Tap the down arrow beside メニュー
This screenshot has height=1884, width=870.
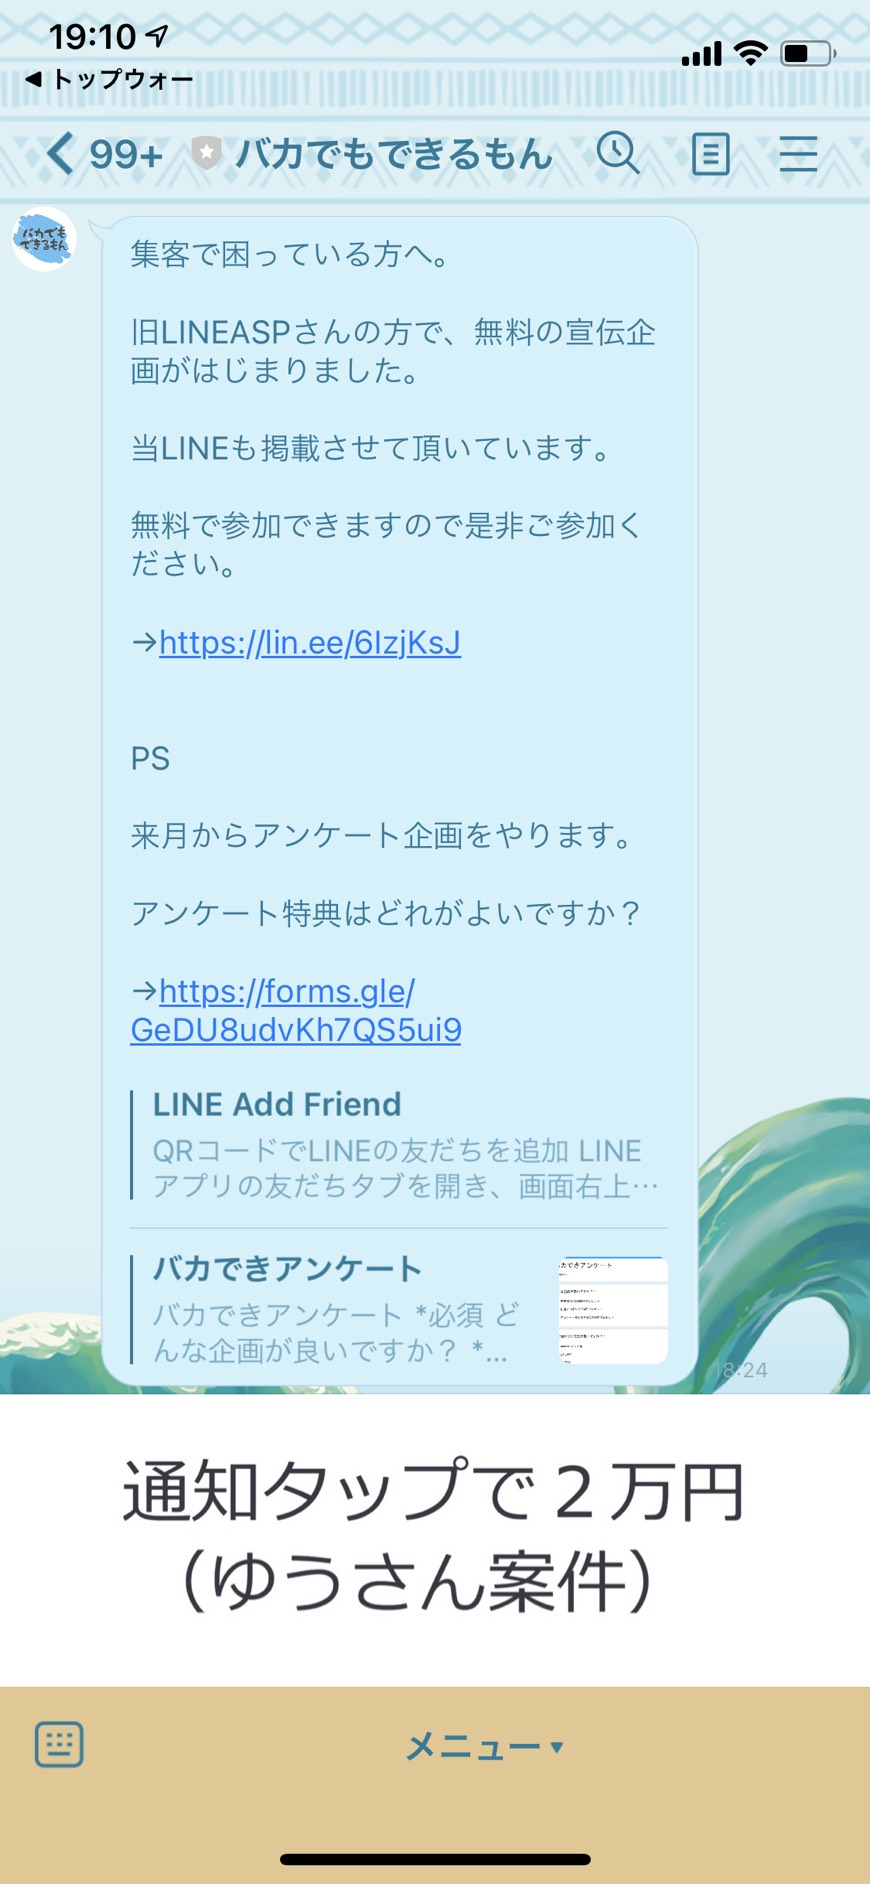(x=557, y=1747)
